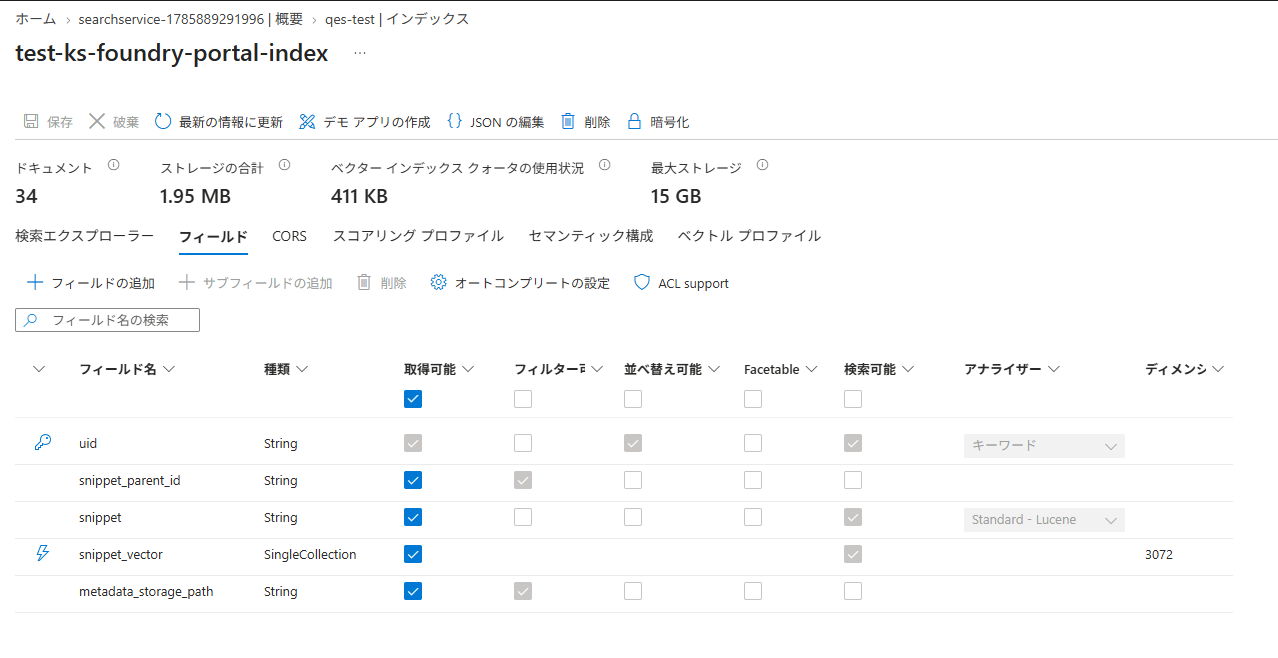This screenshot has height=658, width=1278.
Task: Click the 暗号化 lock icon
Action: coord(633,121)
